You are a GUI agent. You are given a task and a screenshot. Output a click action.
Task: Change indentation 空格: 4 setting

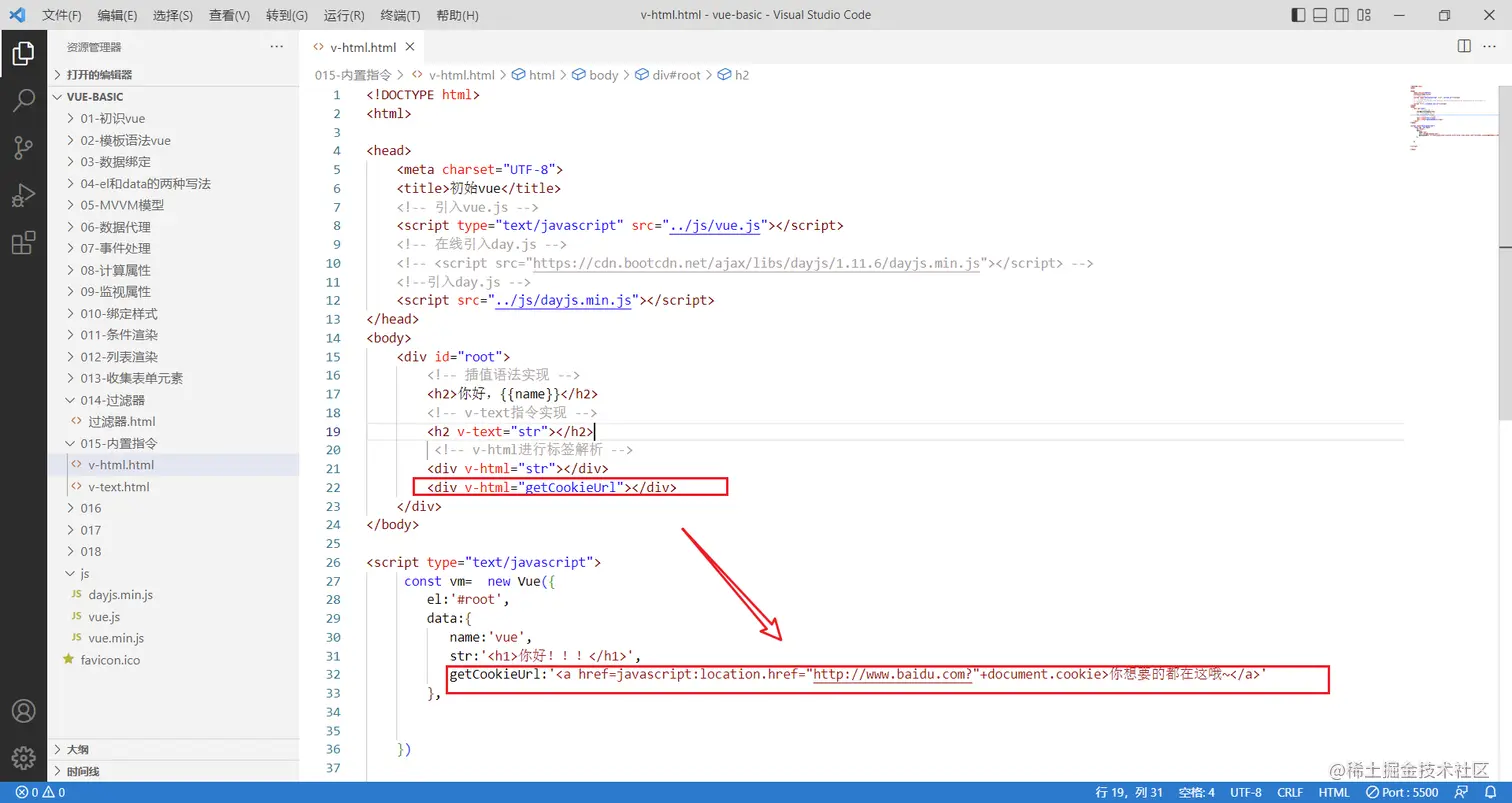point(1196,792)
